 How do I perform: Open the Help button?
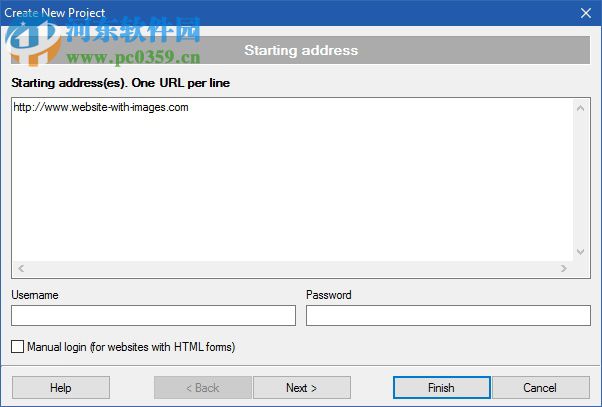[61, 387]
